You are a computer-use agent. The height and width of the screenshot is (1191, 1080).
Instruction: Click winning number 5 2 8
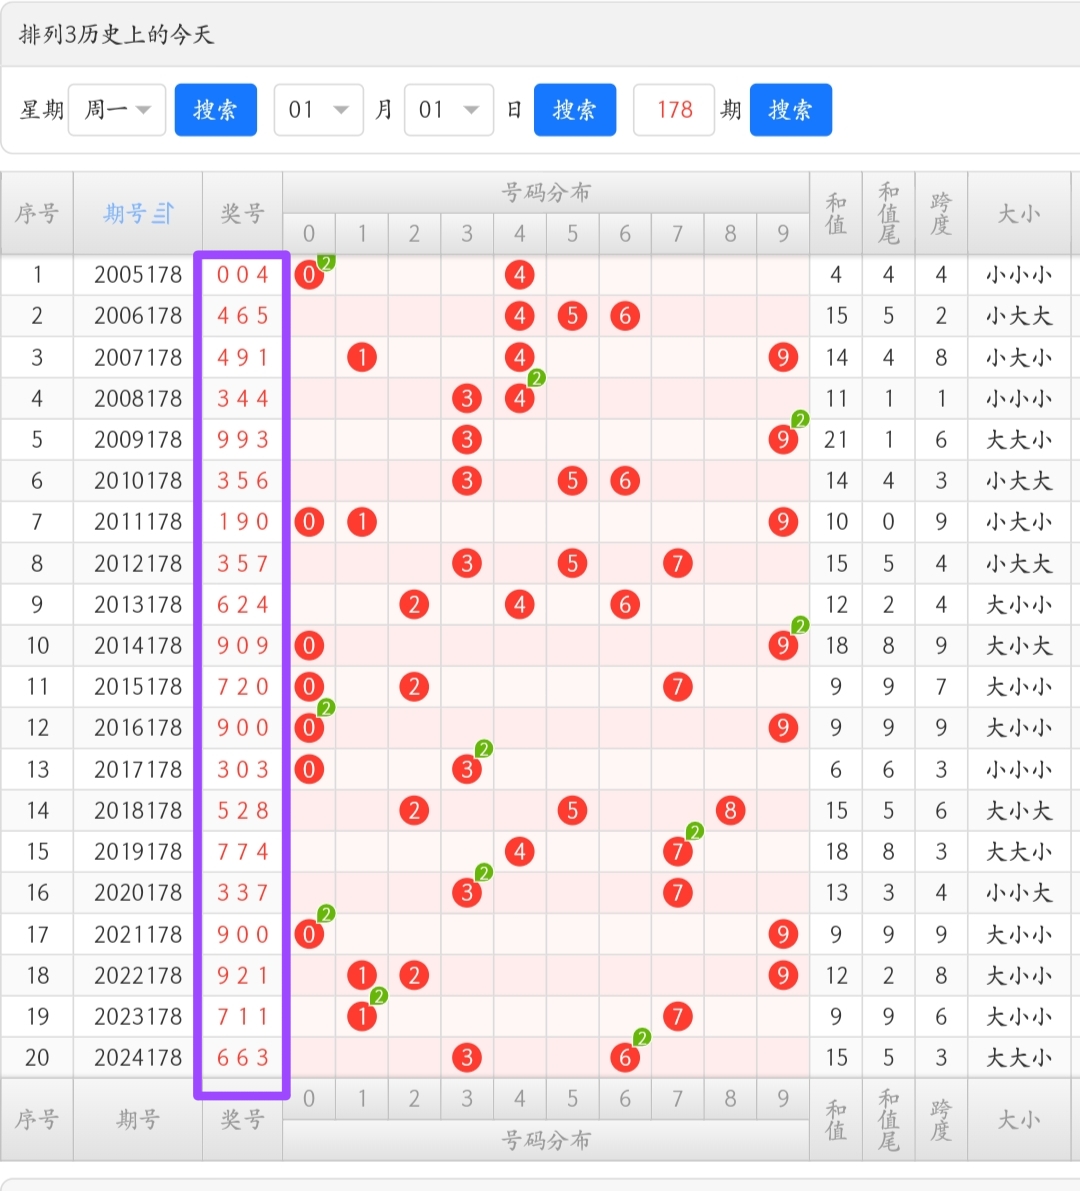[242, 810]
